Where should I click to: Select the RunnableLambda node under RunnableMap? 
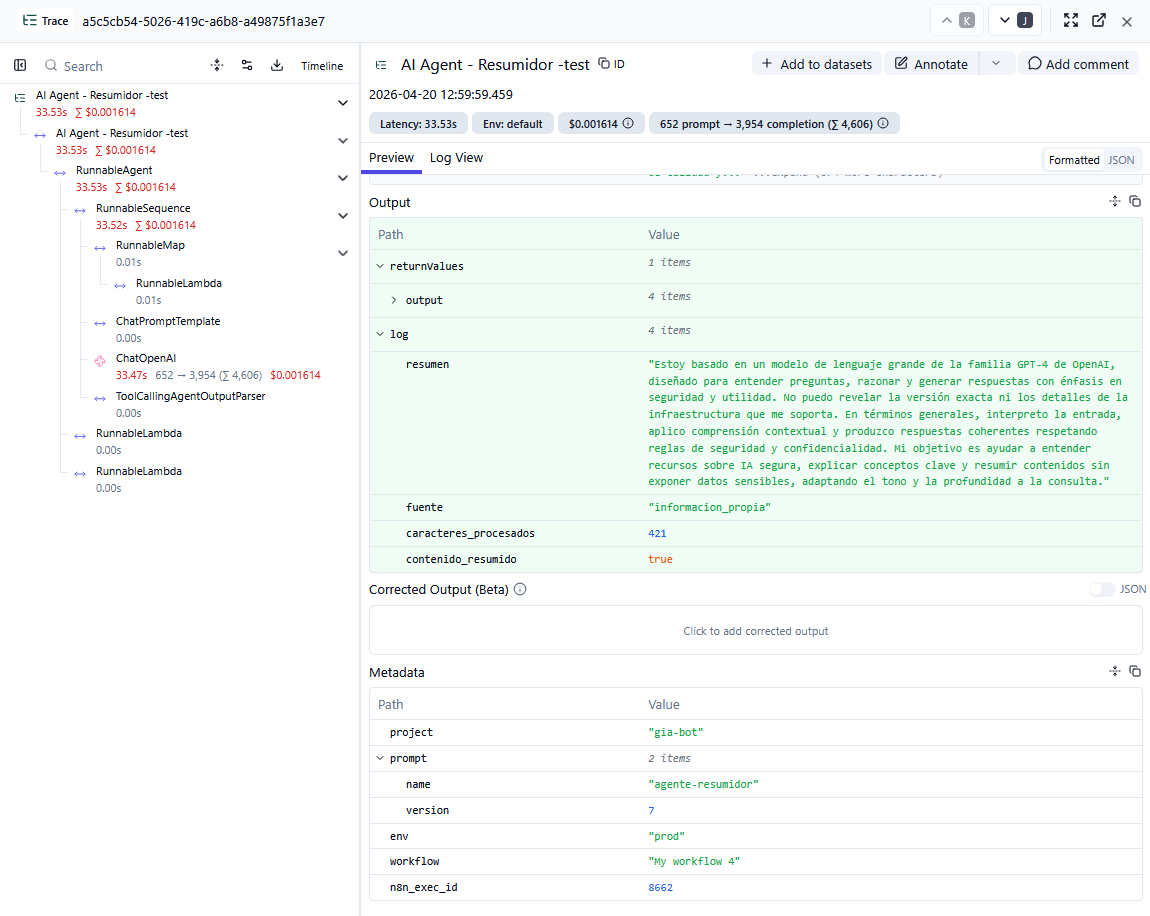tap(179, 283)
